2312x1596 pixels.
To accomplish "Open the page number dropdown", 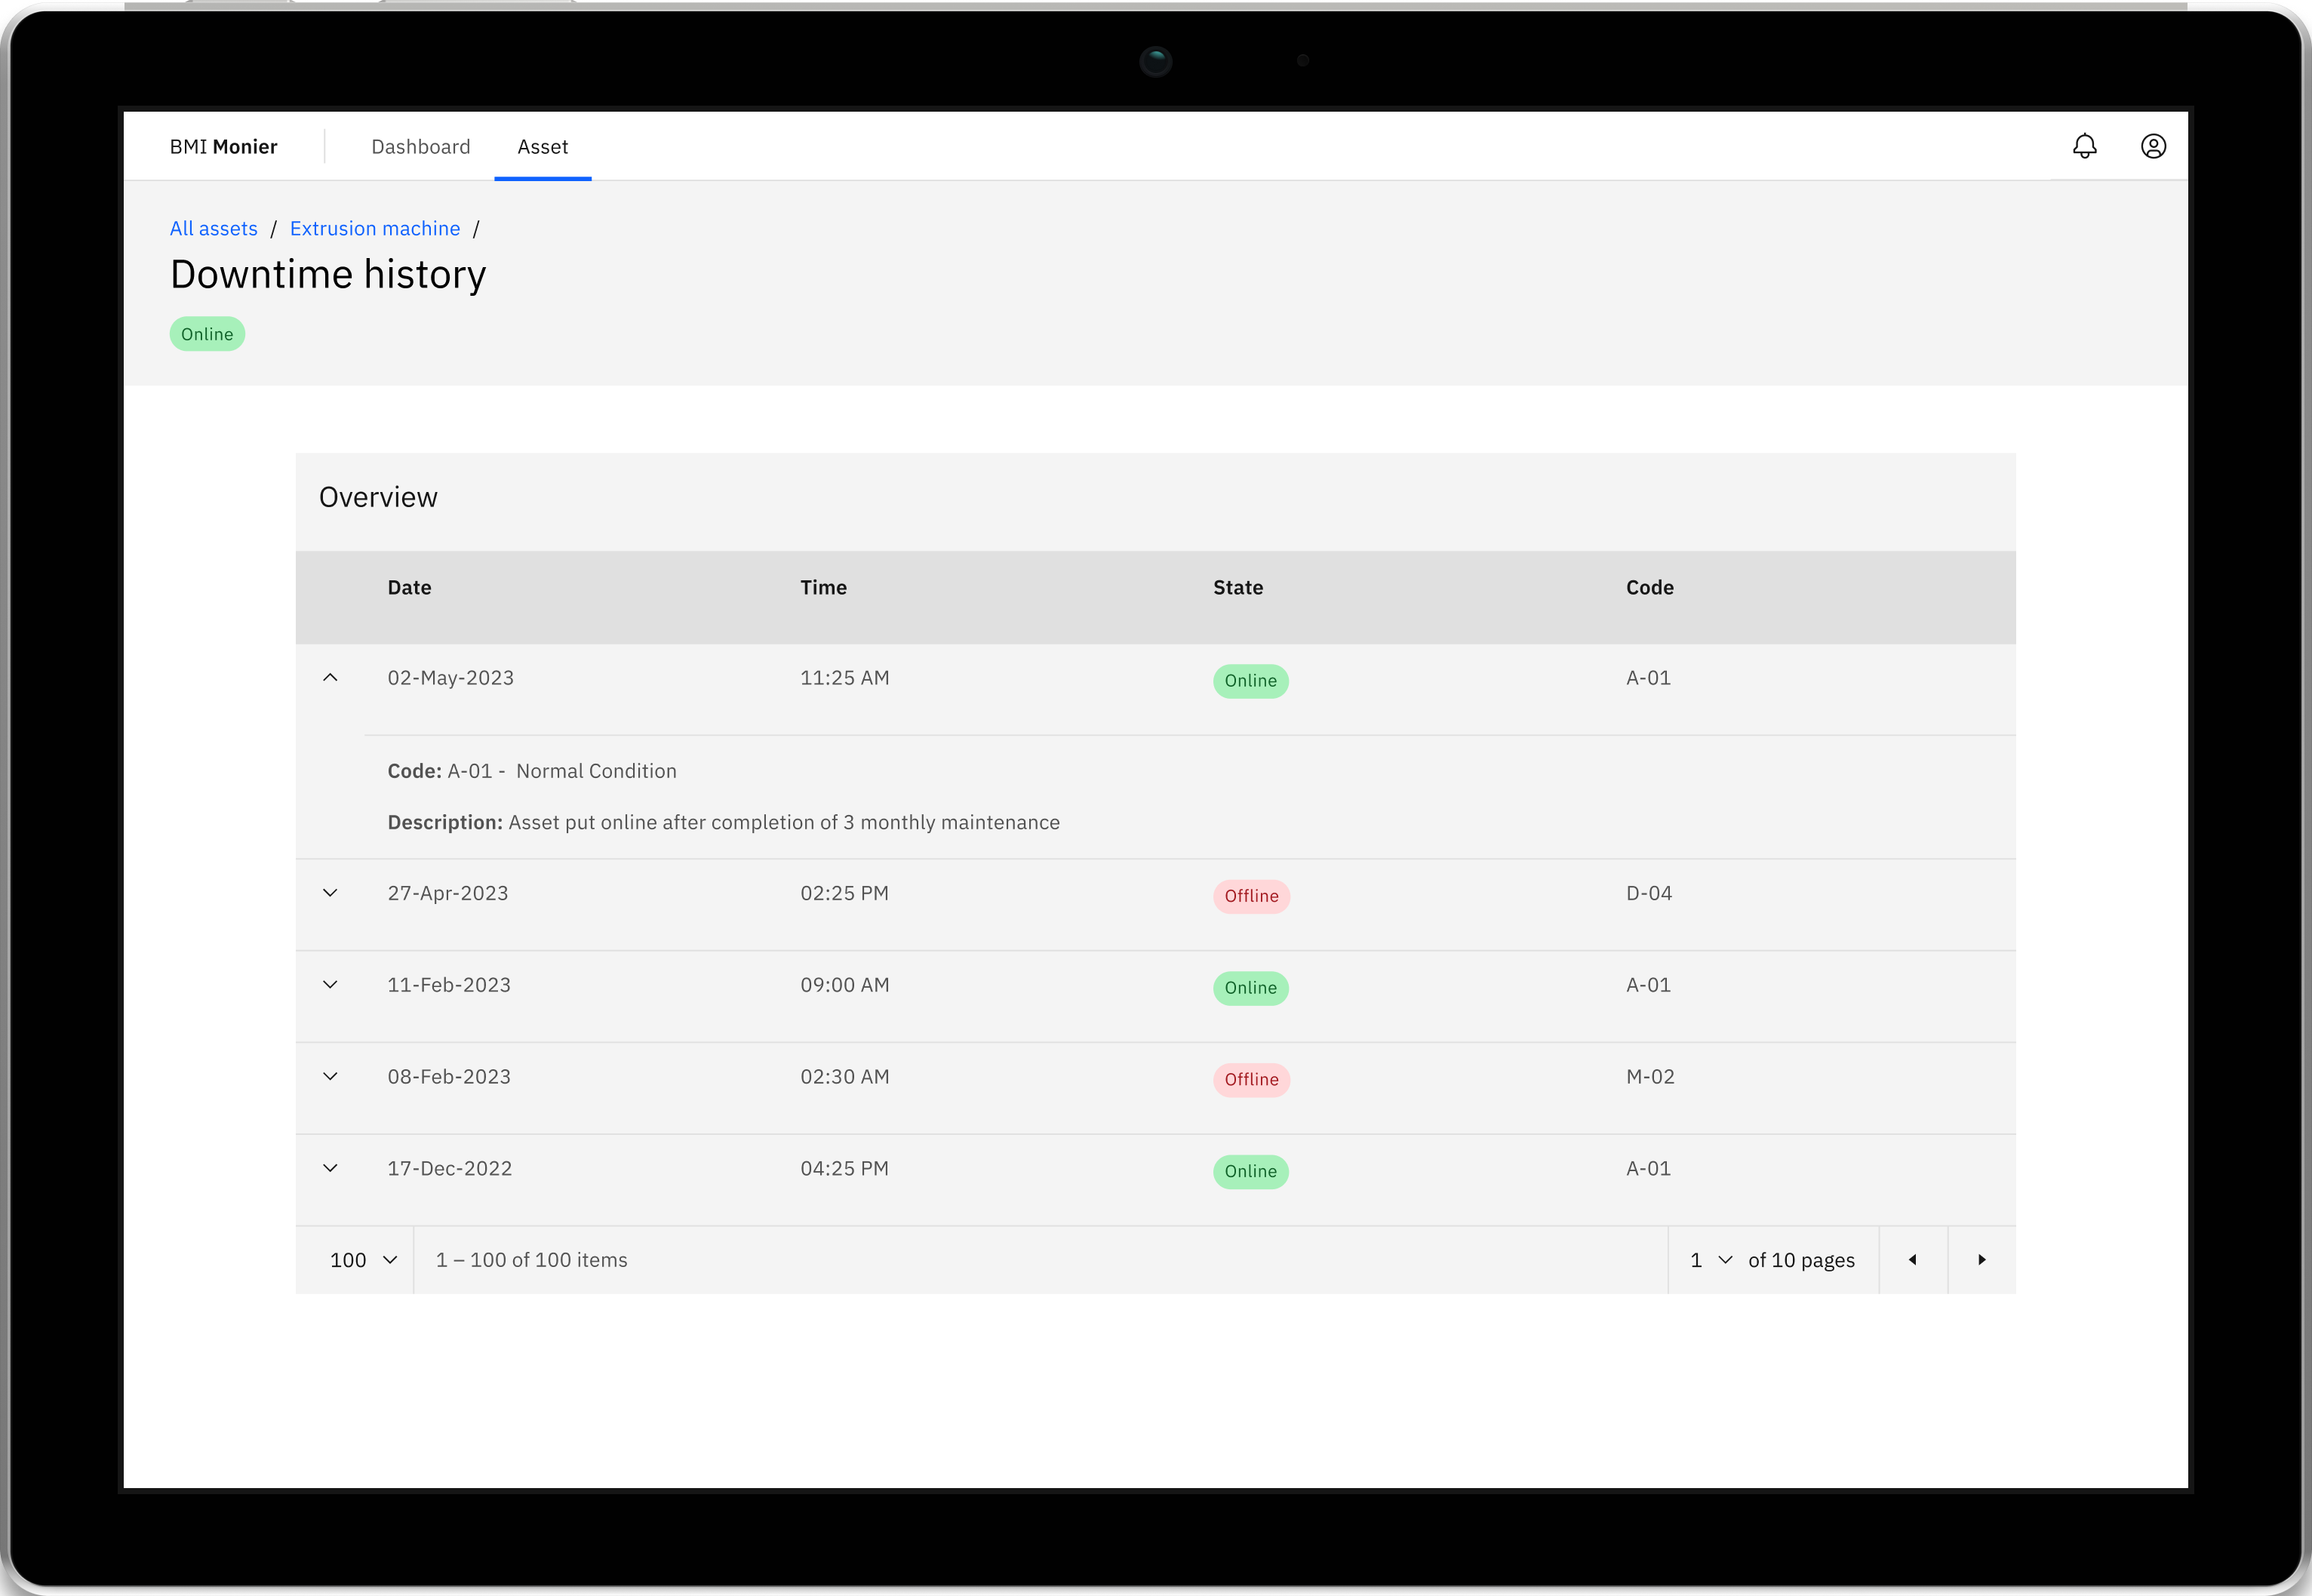I will point(1711,1260).
